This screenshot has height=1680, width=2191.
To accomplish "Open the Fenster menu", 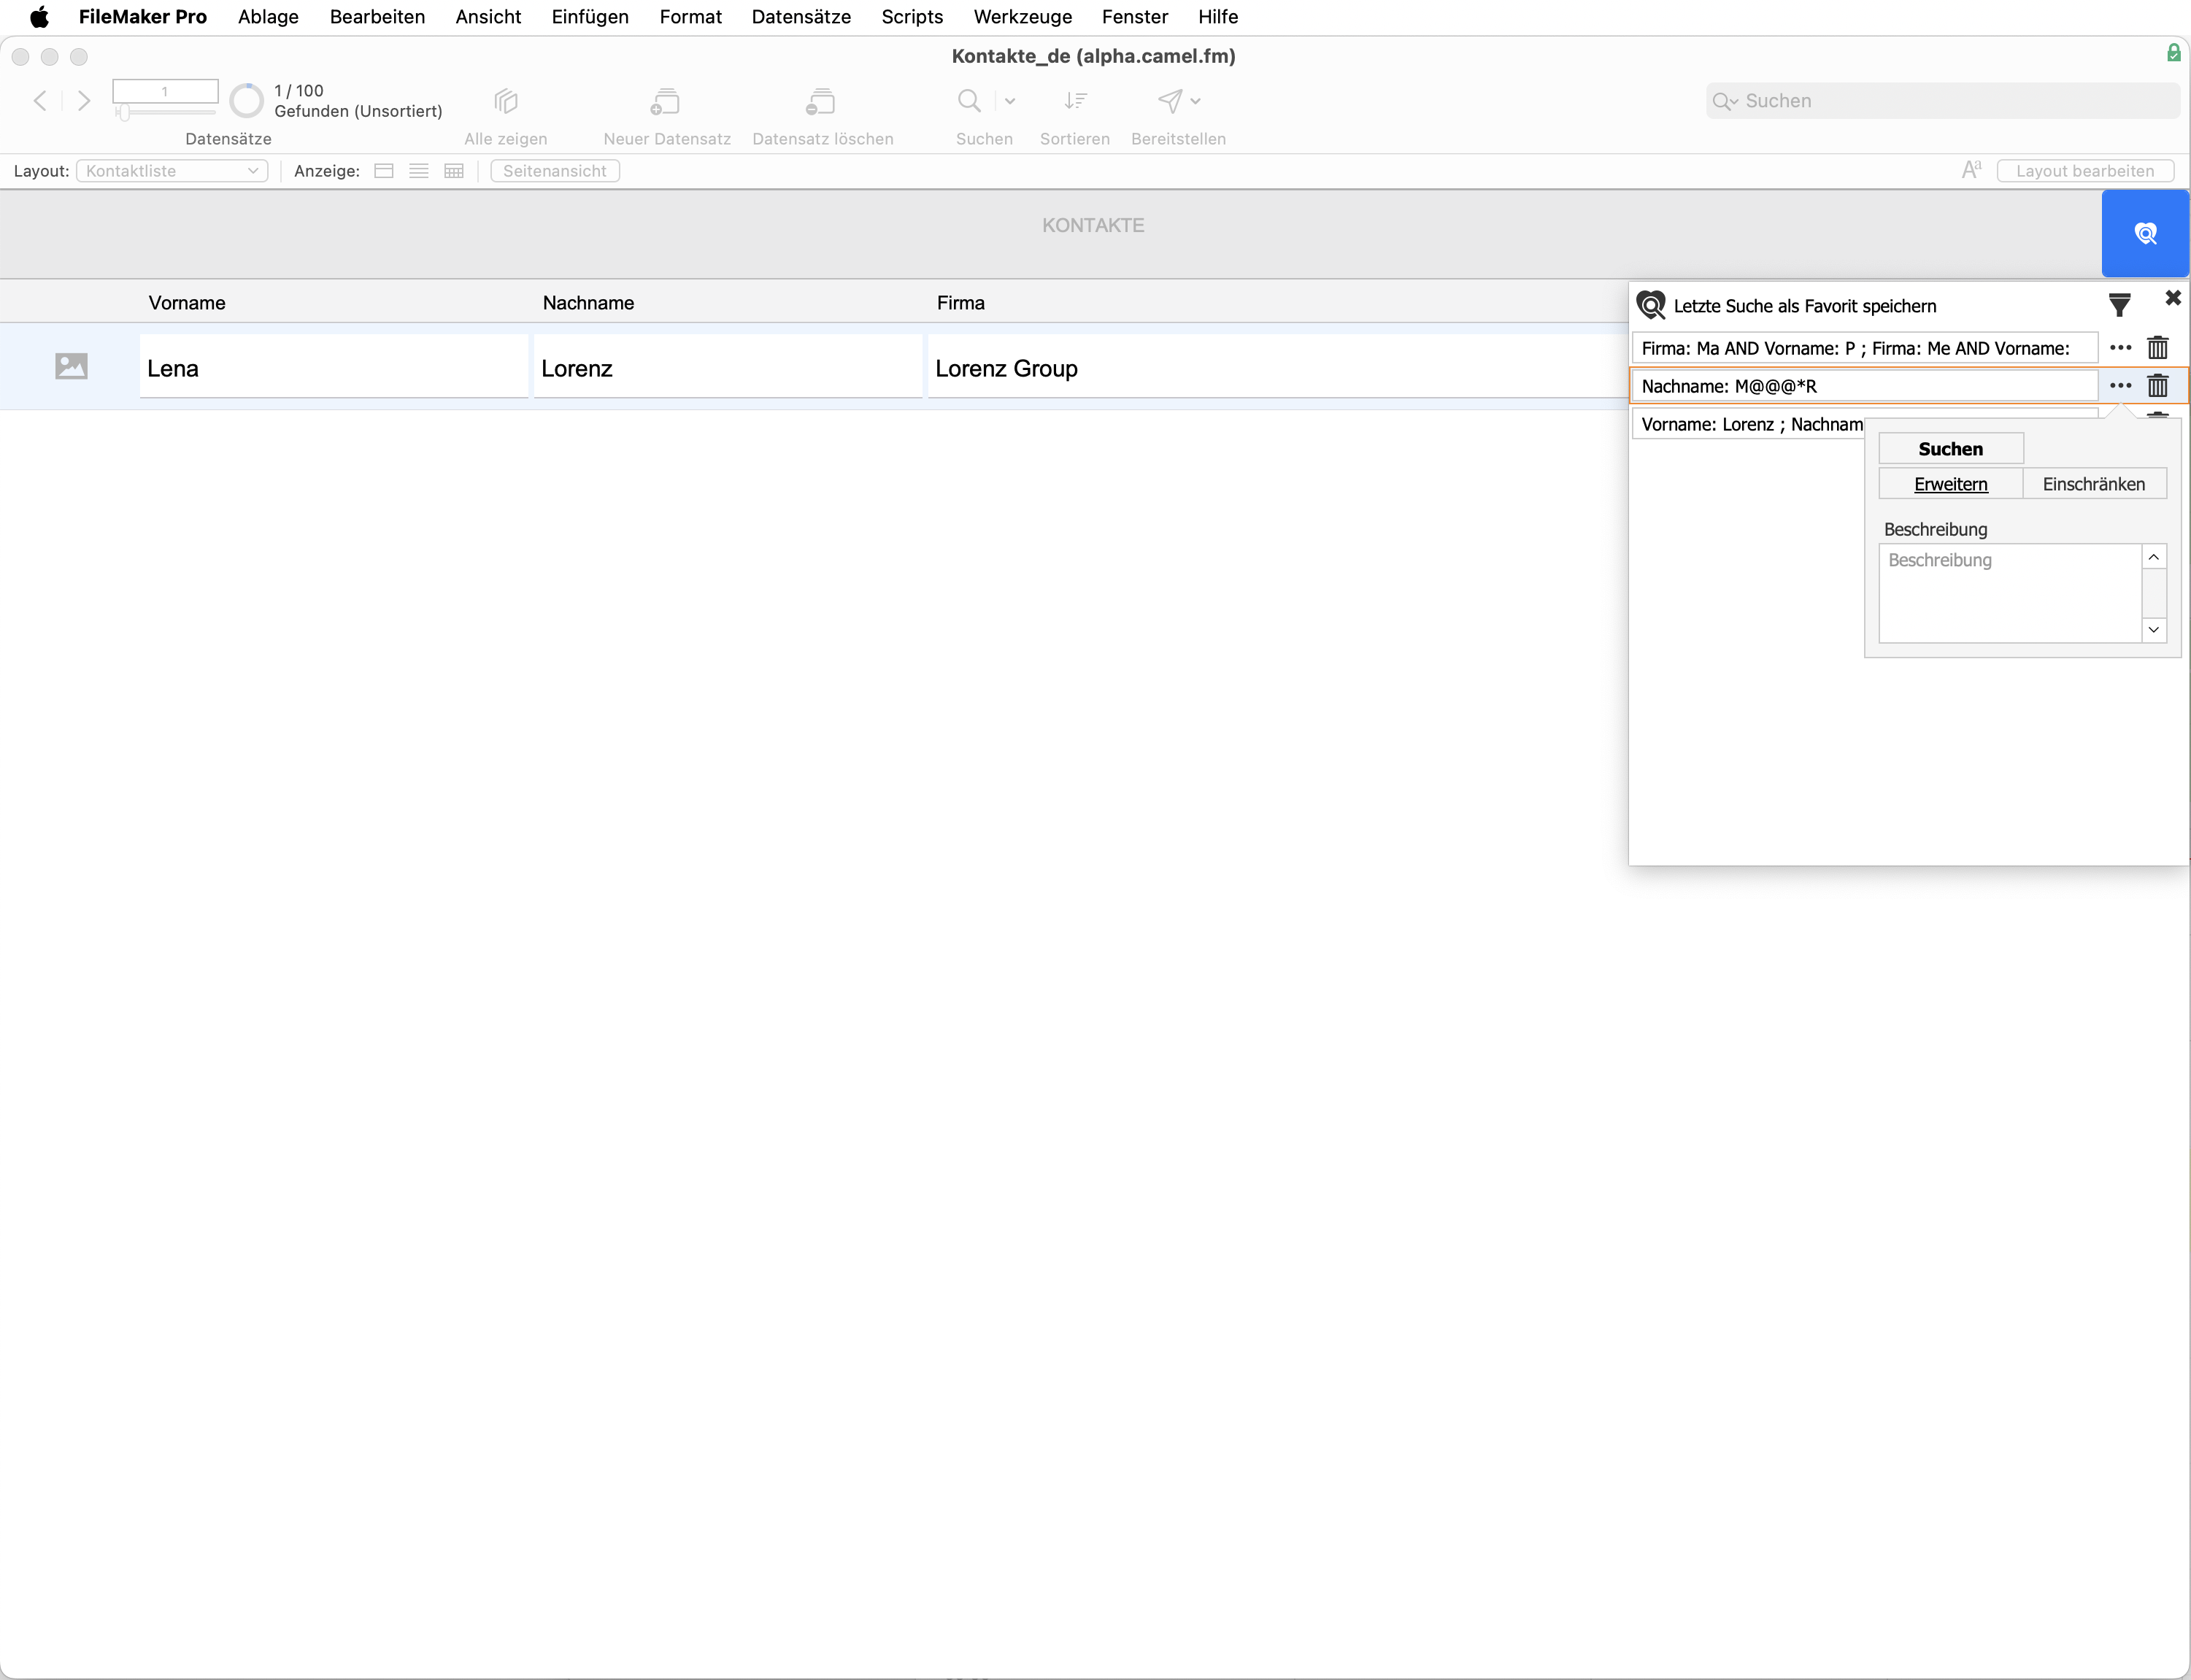I will click(1134, 17).
